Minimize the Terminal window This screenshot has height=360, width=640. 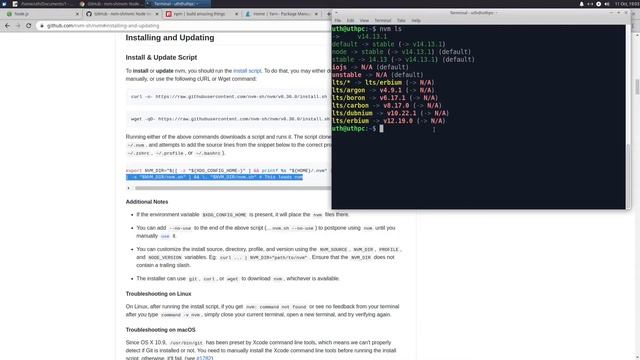click(611, 13)
